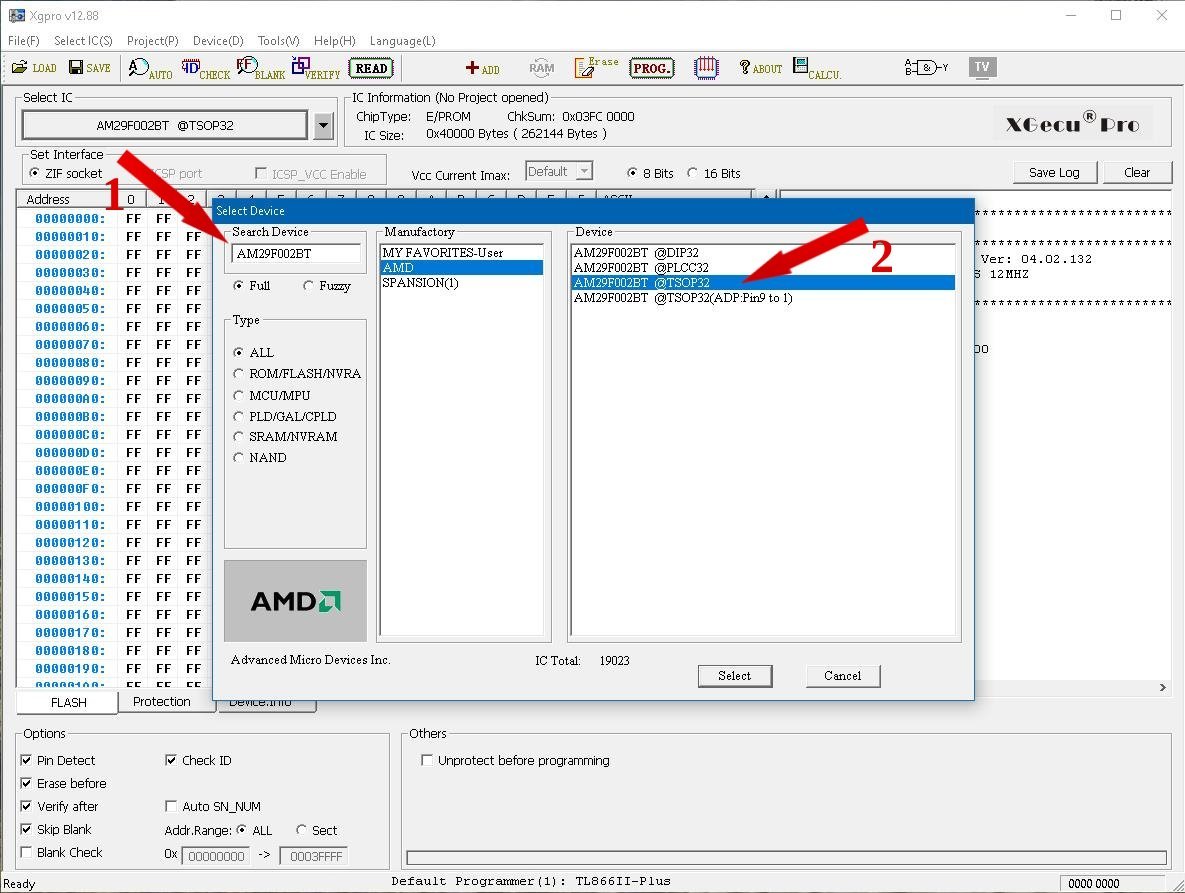Select the highlighted AM29F002BT @TSOP32 device
1185x893 pixels.
[x=763, y=283]
